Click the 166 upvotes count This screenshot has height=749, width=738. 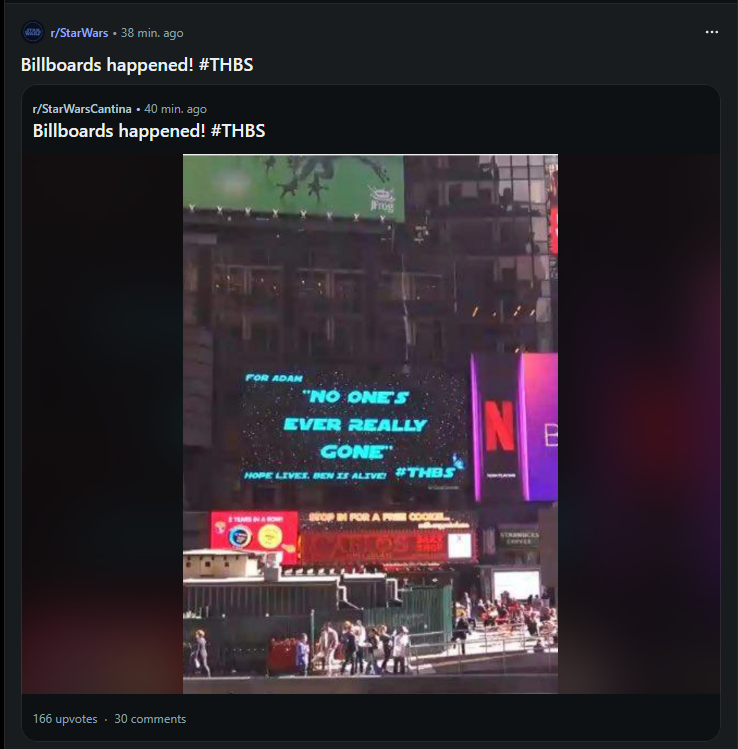pos(65,719)
